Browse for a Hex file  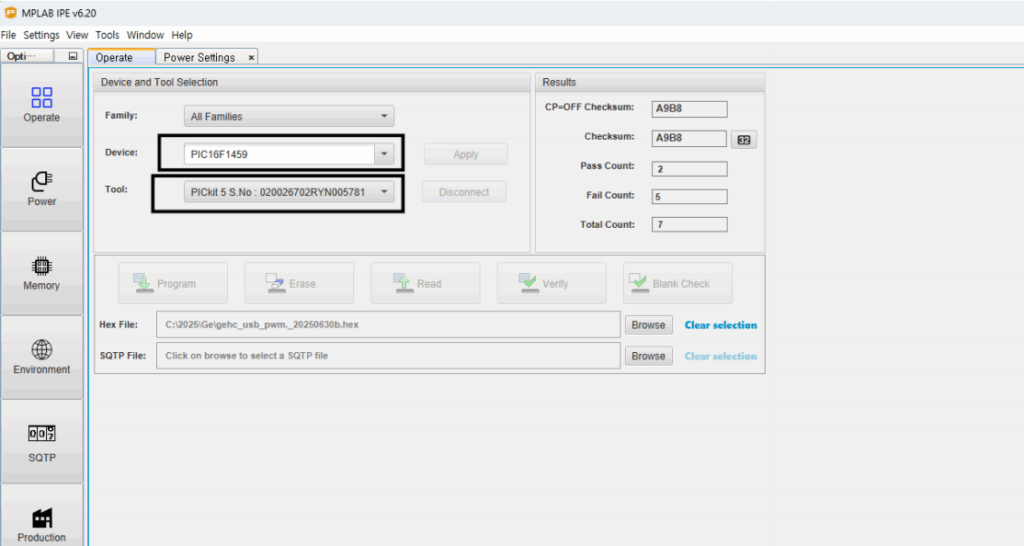(x=648, y=325)
